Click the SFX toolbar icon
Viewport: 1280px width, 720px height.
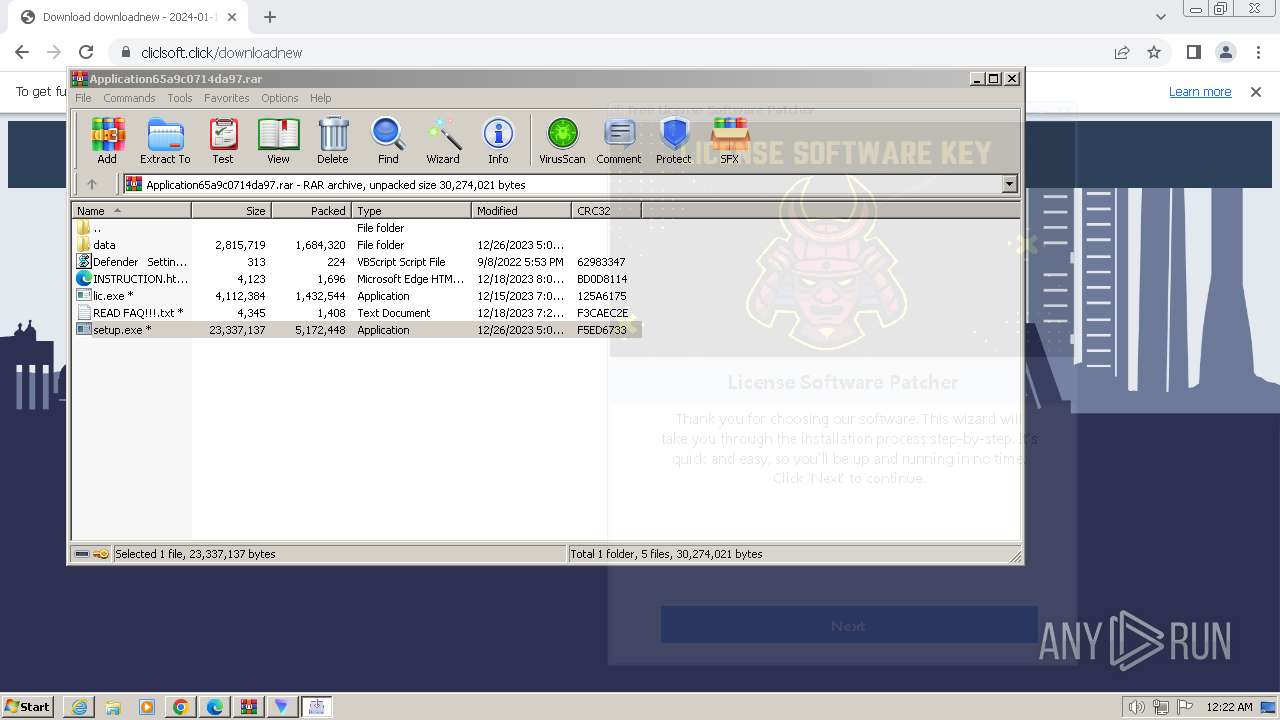coord(730,140)
